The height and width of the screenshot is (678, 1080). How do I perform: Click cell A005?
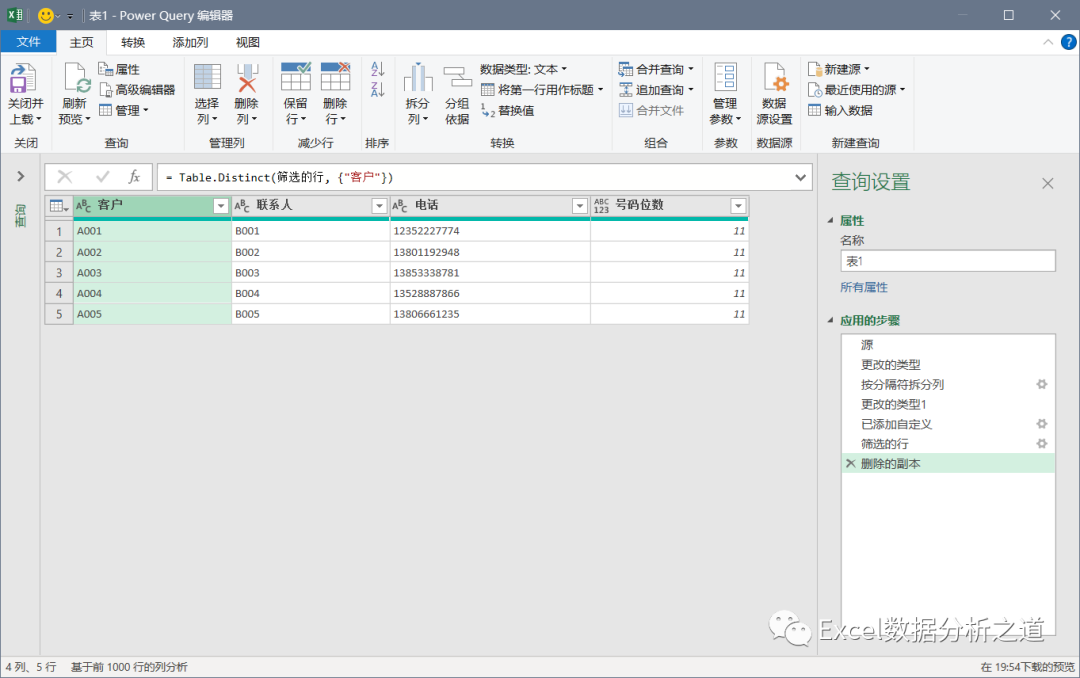click(x=152, y=314)
